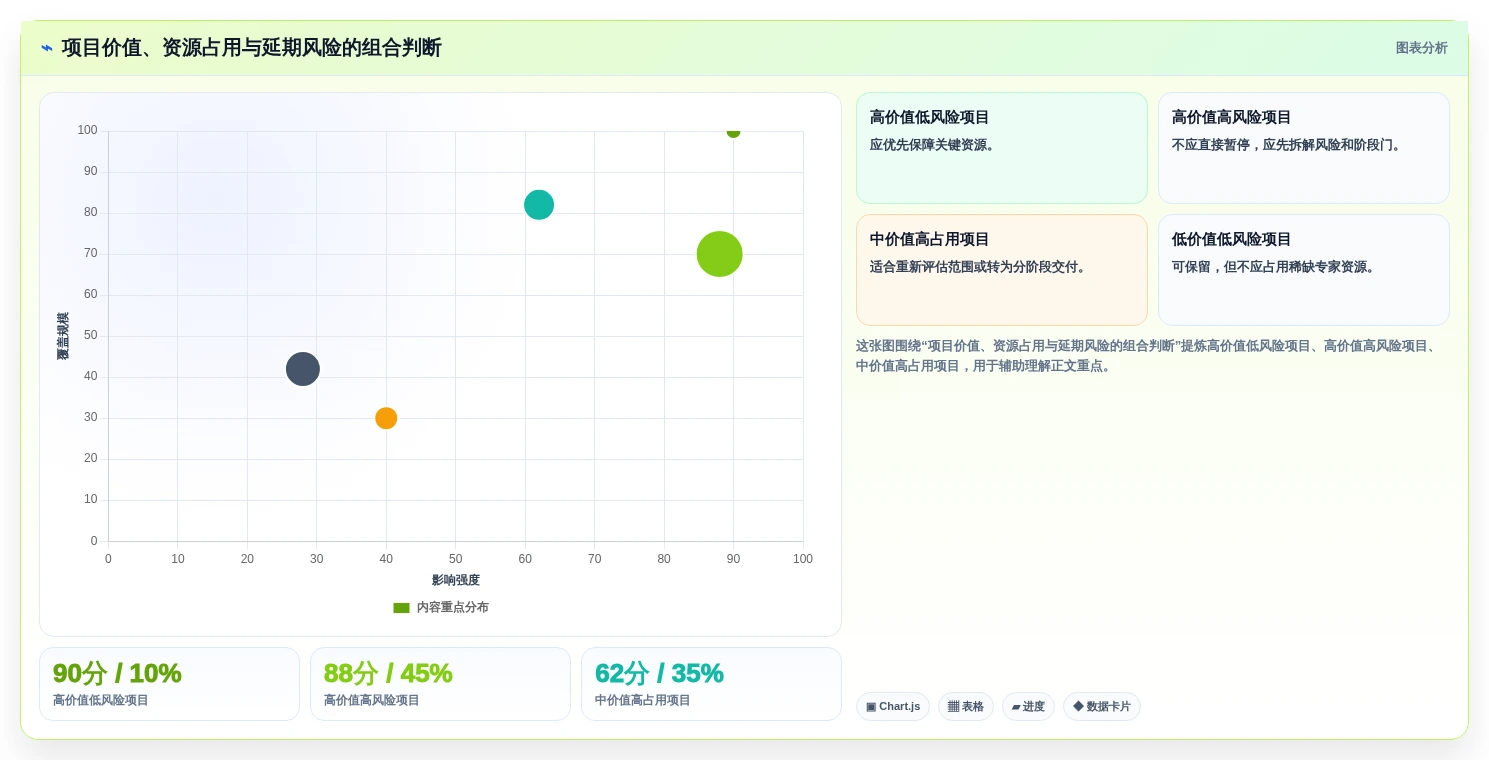Click the Chart.js tag

point(893,707)
